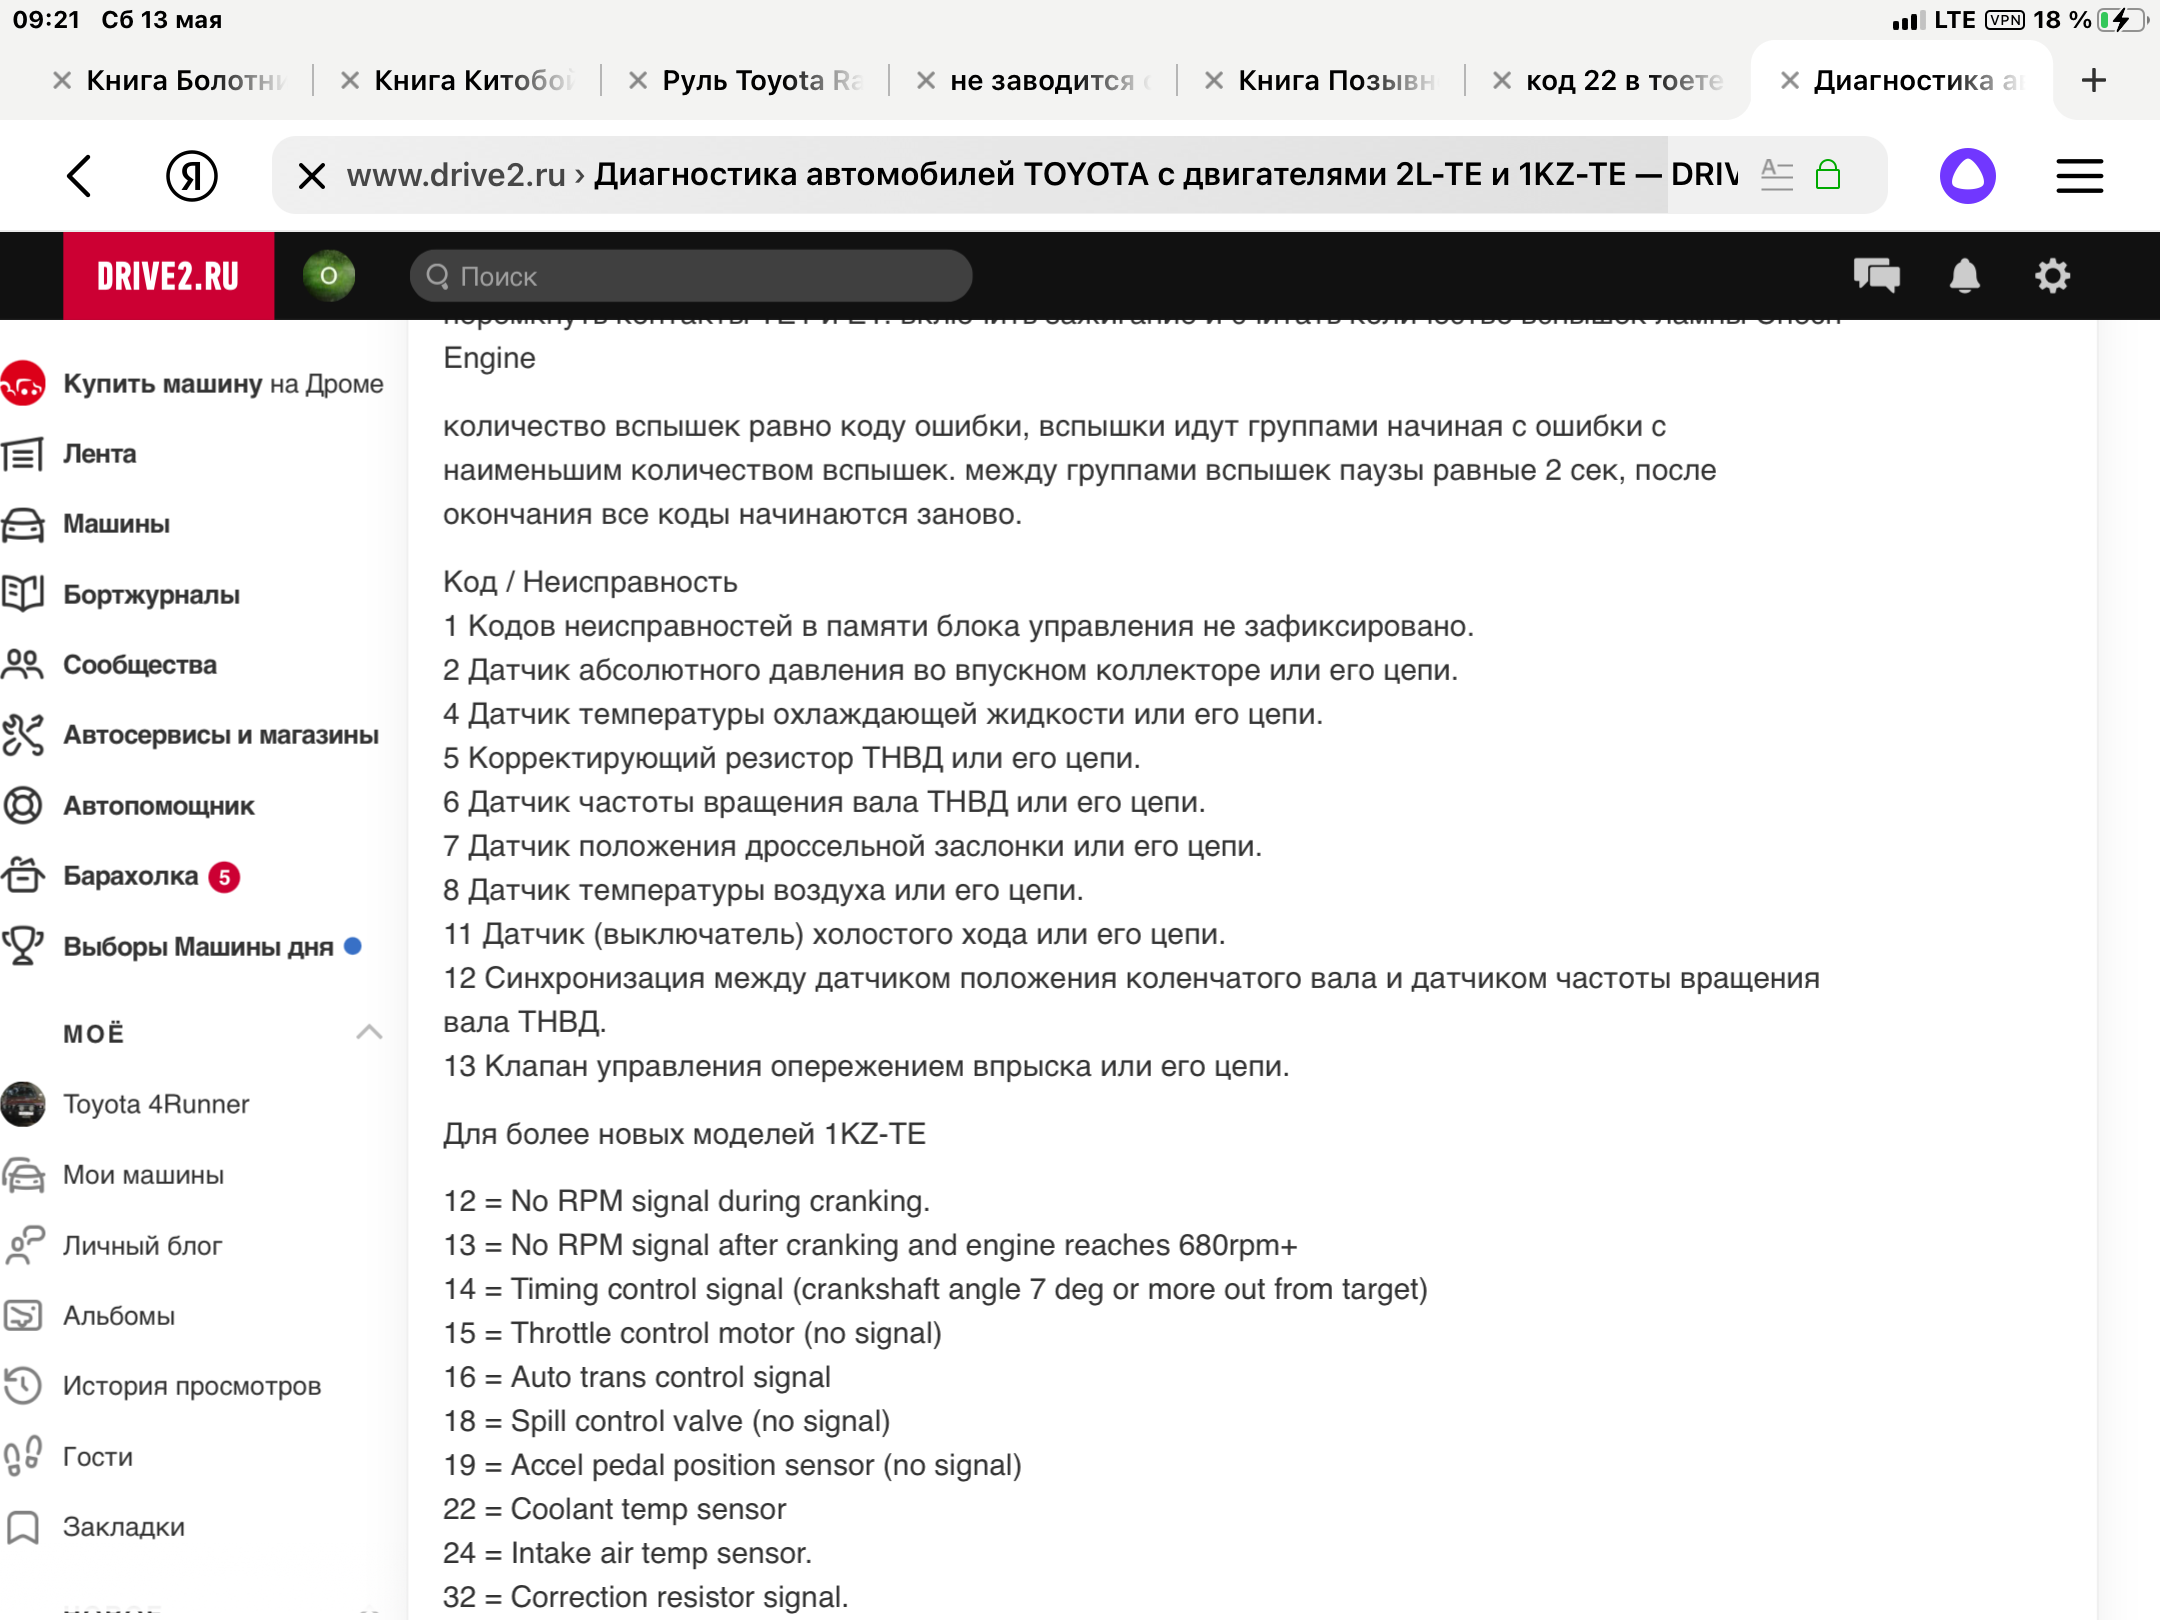The height and width of the screenshot is (1620, 2160).
Task: Open the browser hamburger menu
Action: click(x=2079, y=176)
